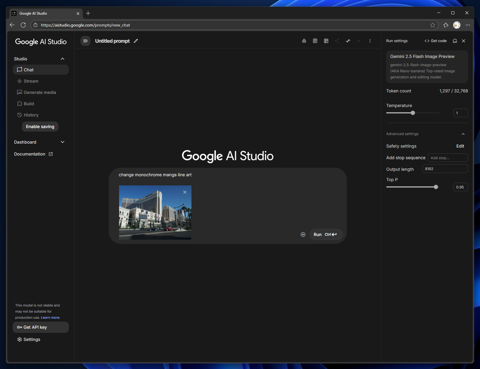This screenshot has height=369, width=480.
Task: Click the Output length field
Action: [x=445, y=169]
